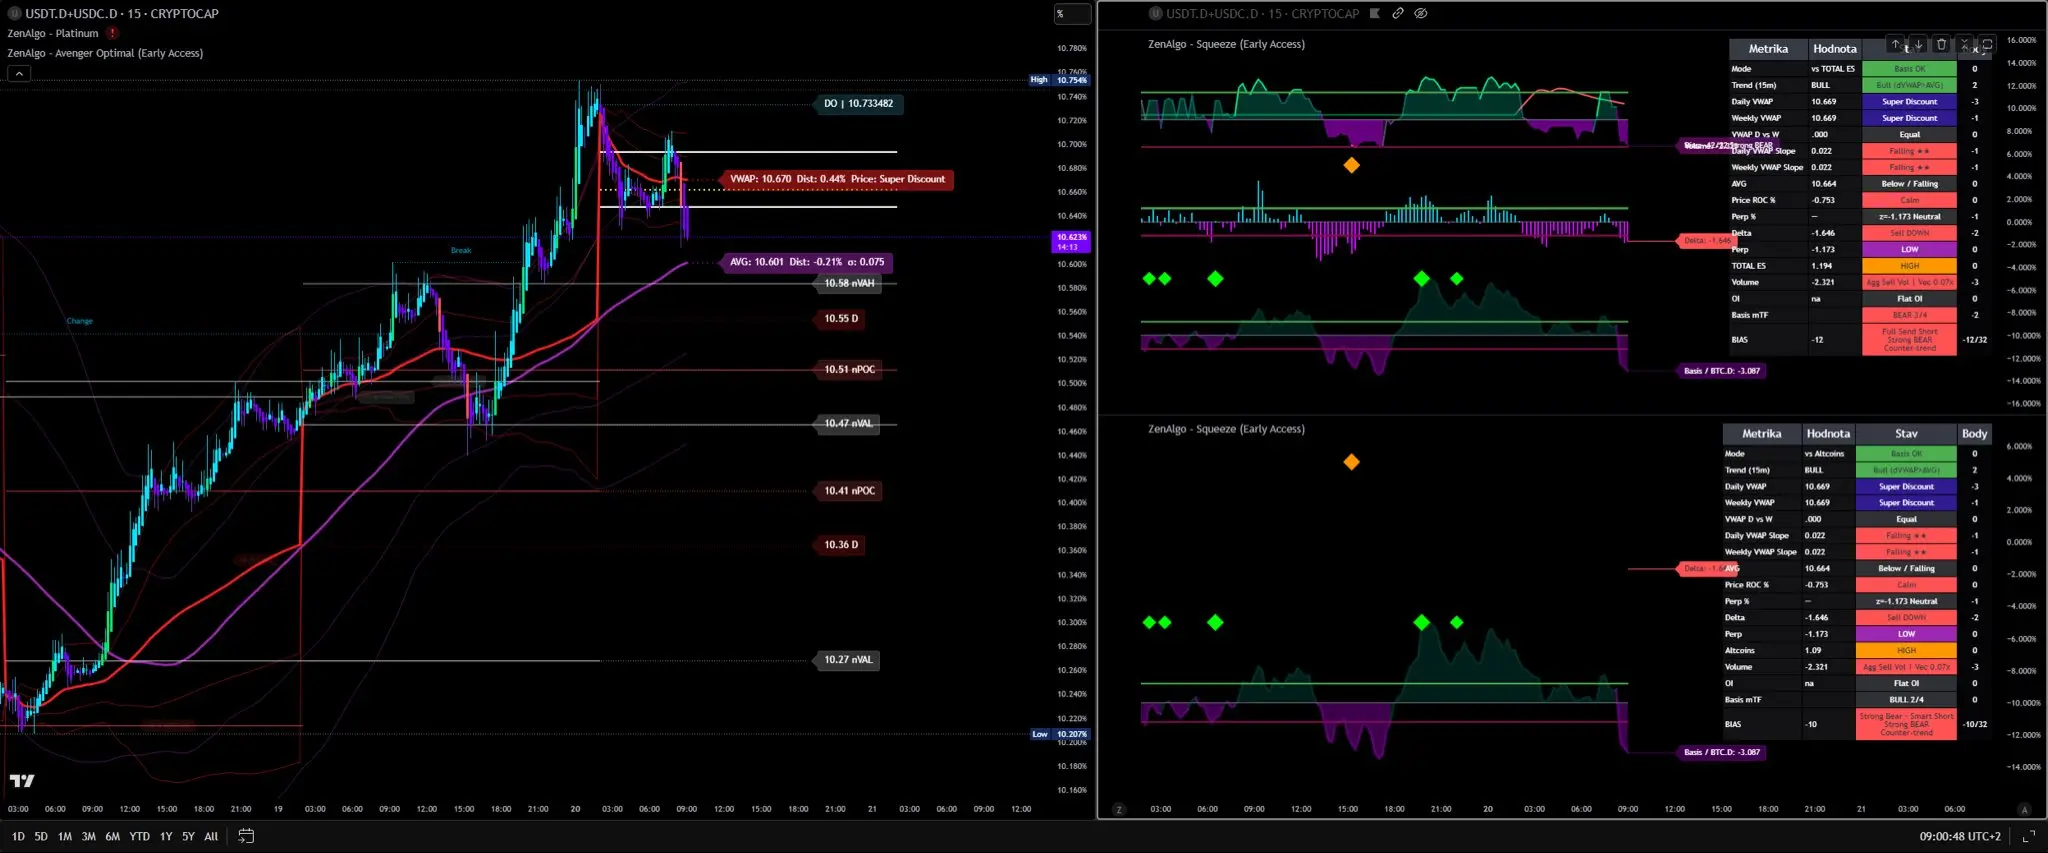Click the 10.41 nPOC level label

pyautogui.click(x=849, y=490)
